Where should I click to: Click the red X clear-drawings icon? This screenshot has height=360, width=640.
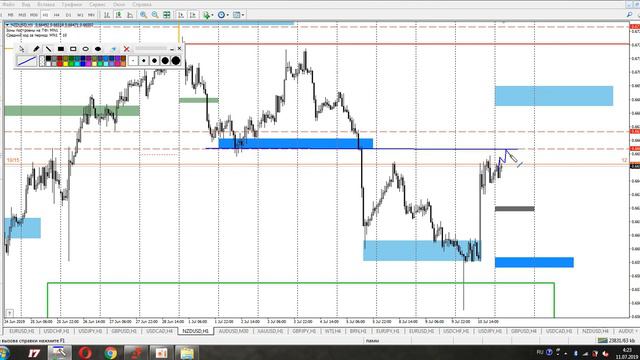[x=127, y=49]
